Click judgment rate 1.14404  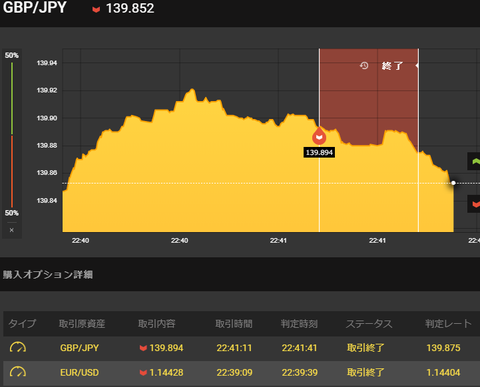443,372
